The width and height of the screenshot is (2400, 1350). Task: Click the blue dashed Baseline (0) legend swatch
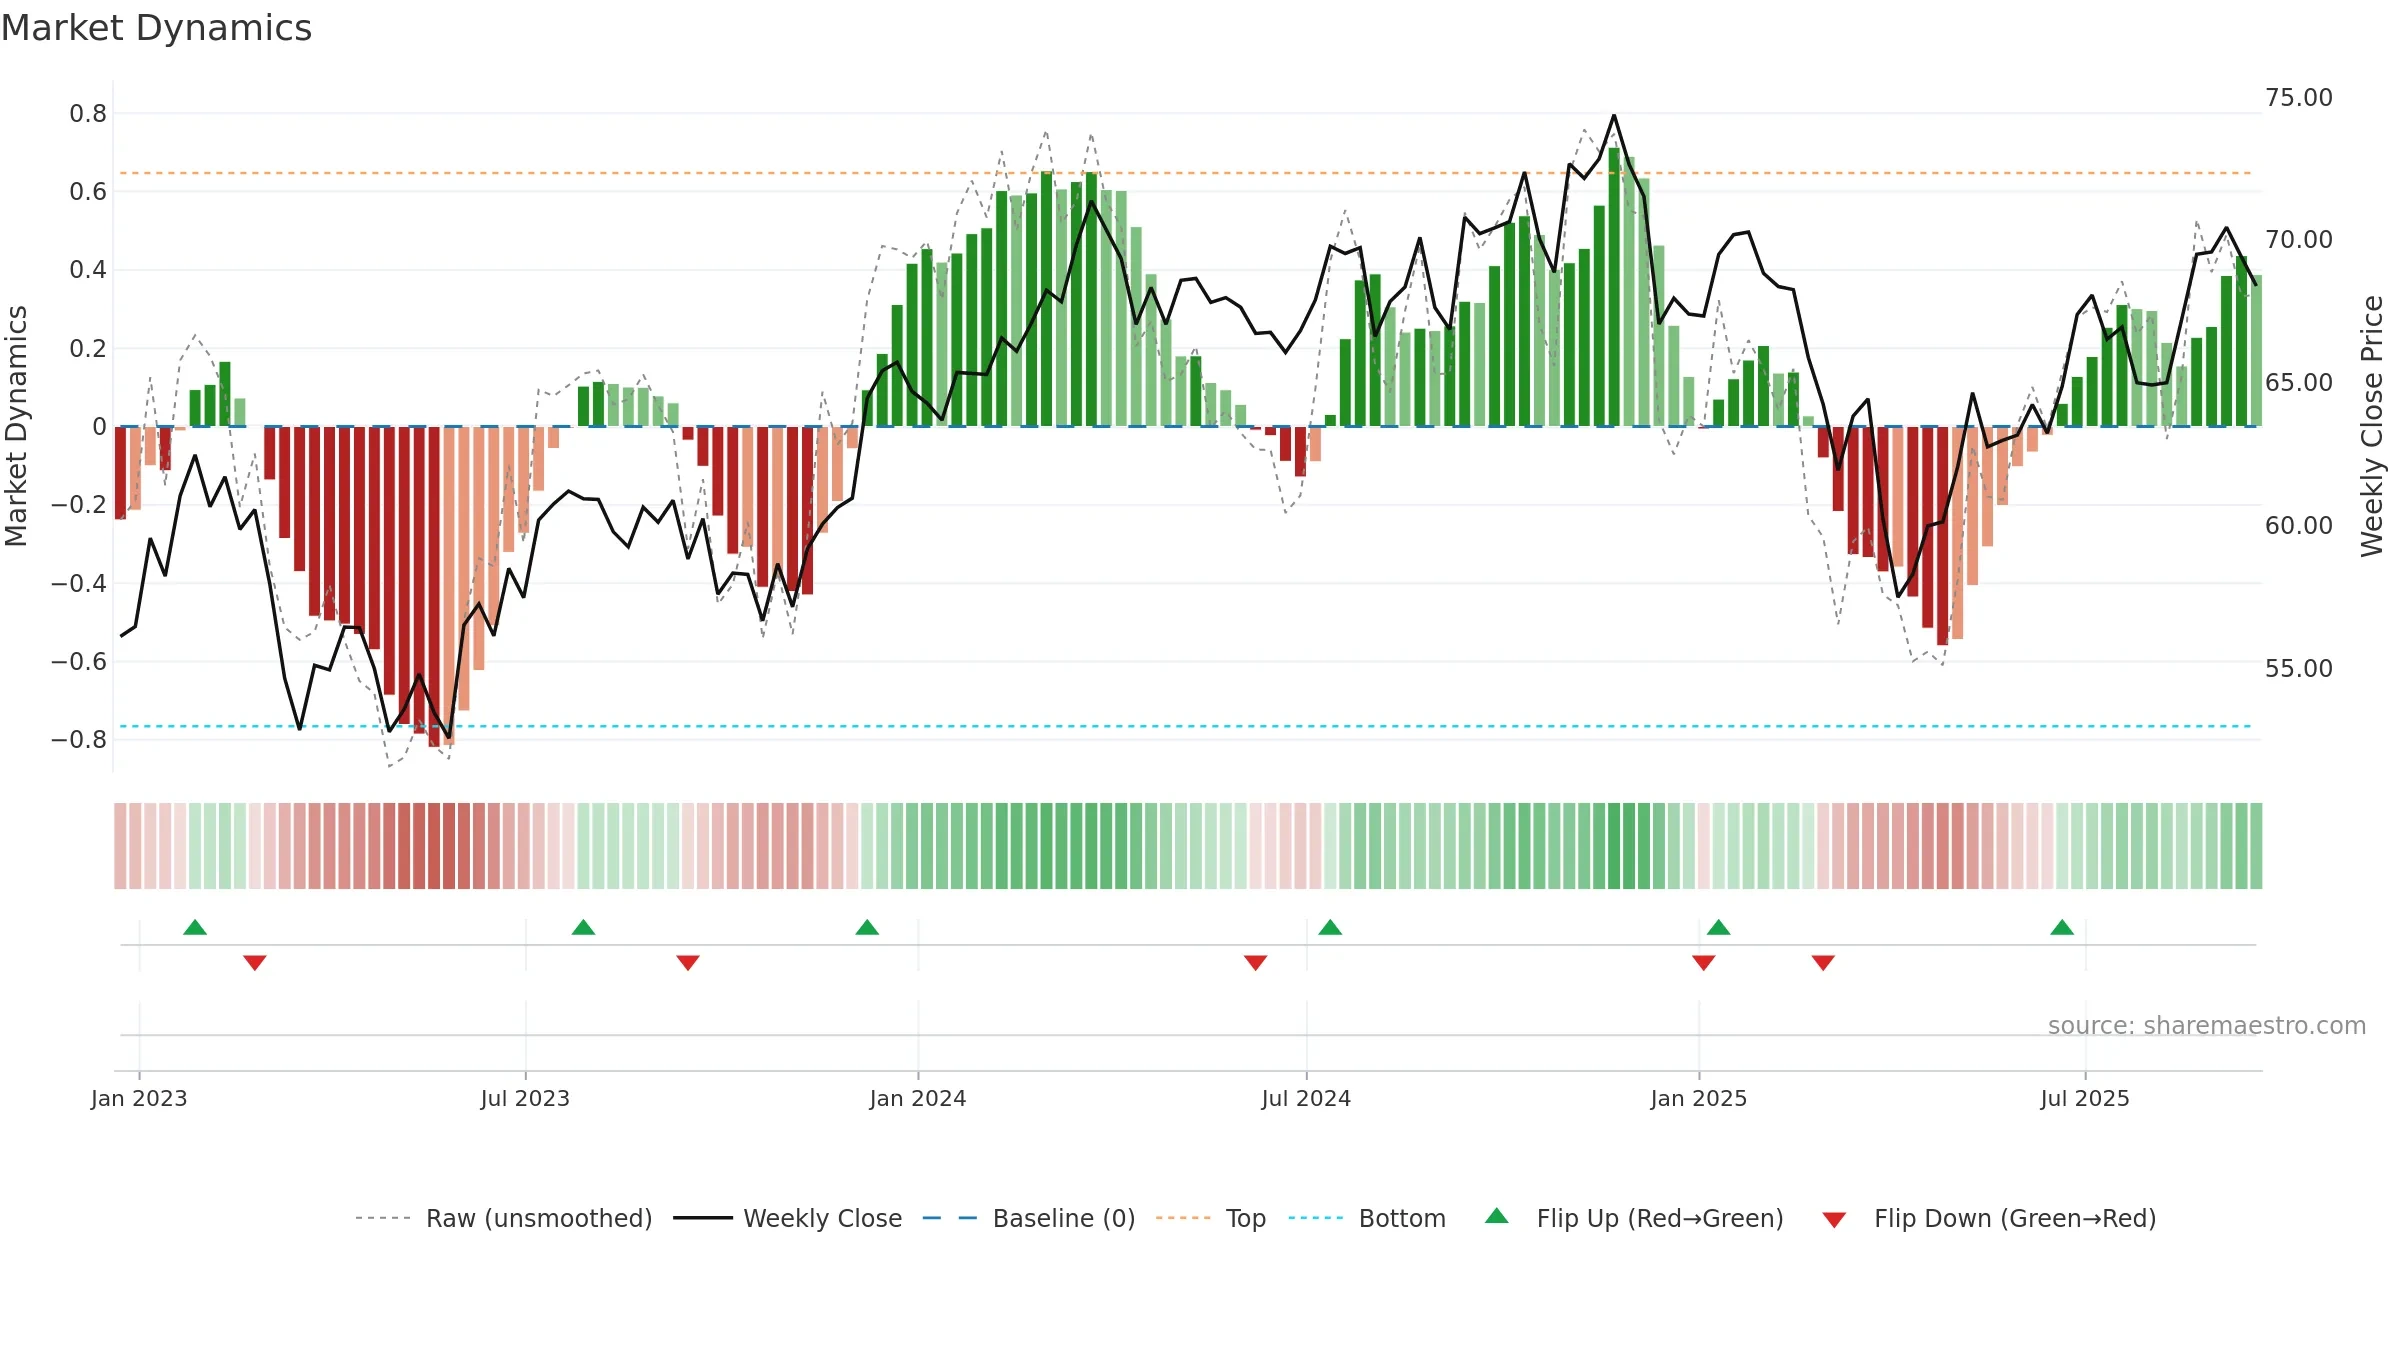point(950,1218)
